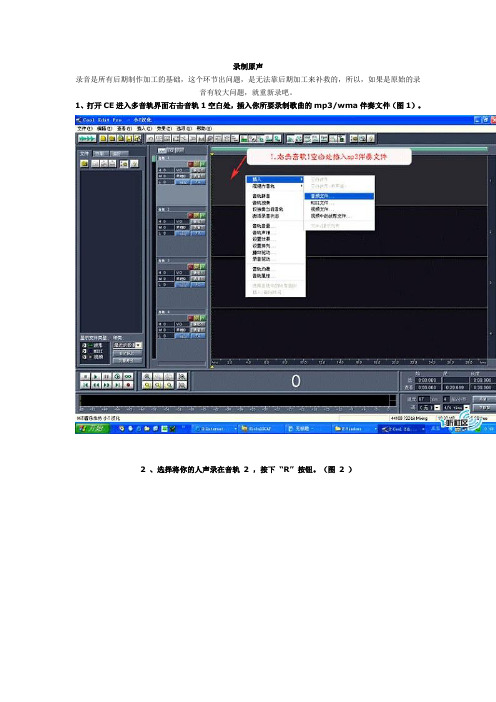Toggle the first file type checkbox in file panel
Image resolution: width=496 pixels, height=702 pixels.
tap(84, 346)
